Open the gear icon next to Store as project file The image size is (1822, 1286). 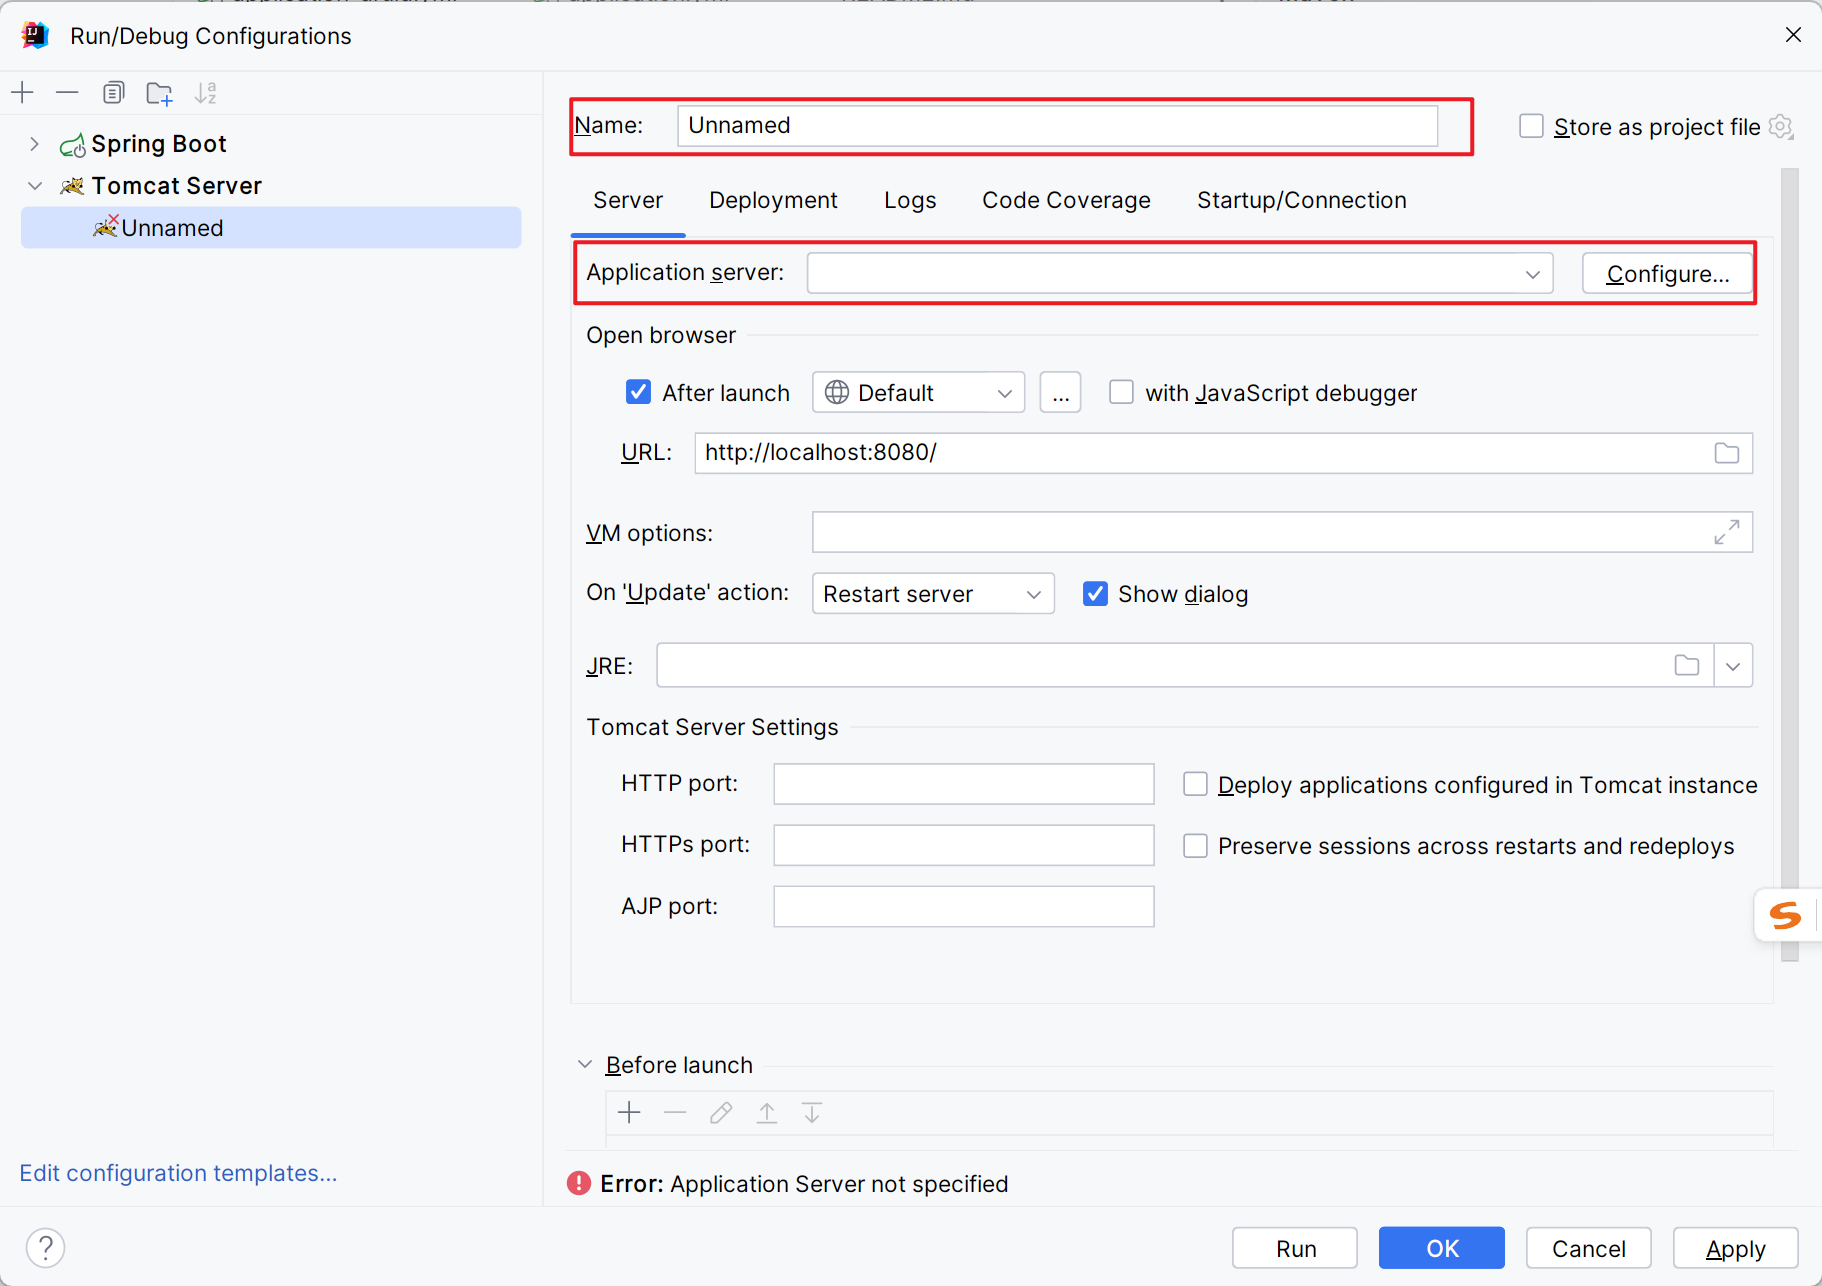pos(1781,127)
